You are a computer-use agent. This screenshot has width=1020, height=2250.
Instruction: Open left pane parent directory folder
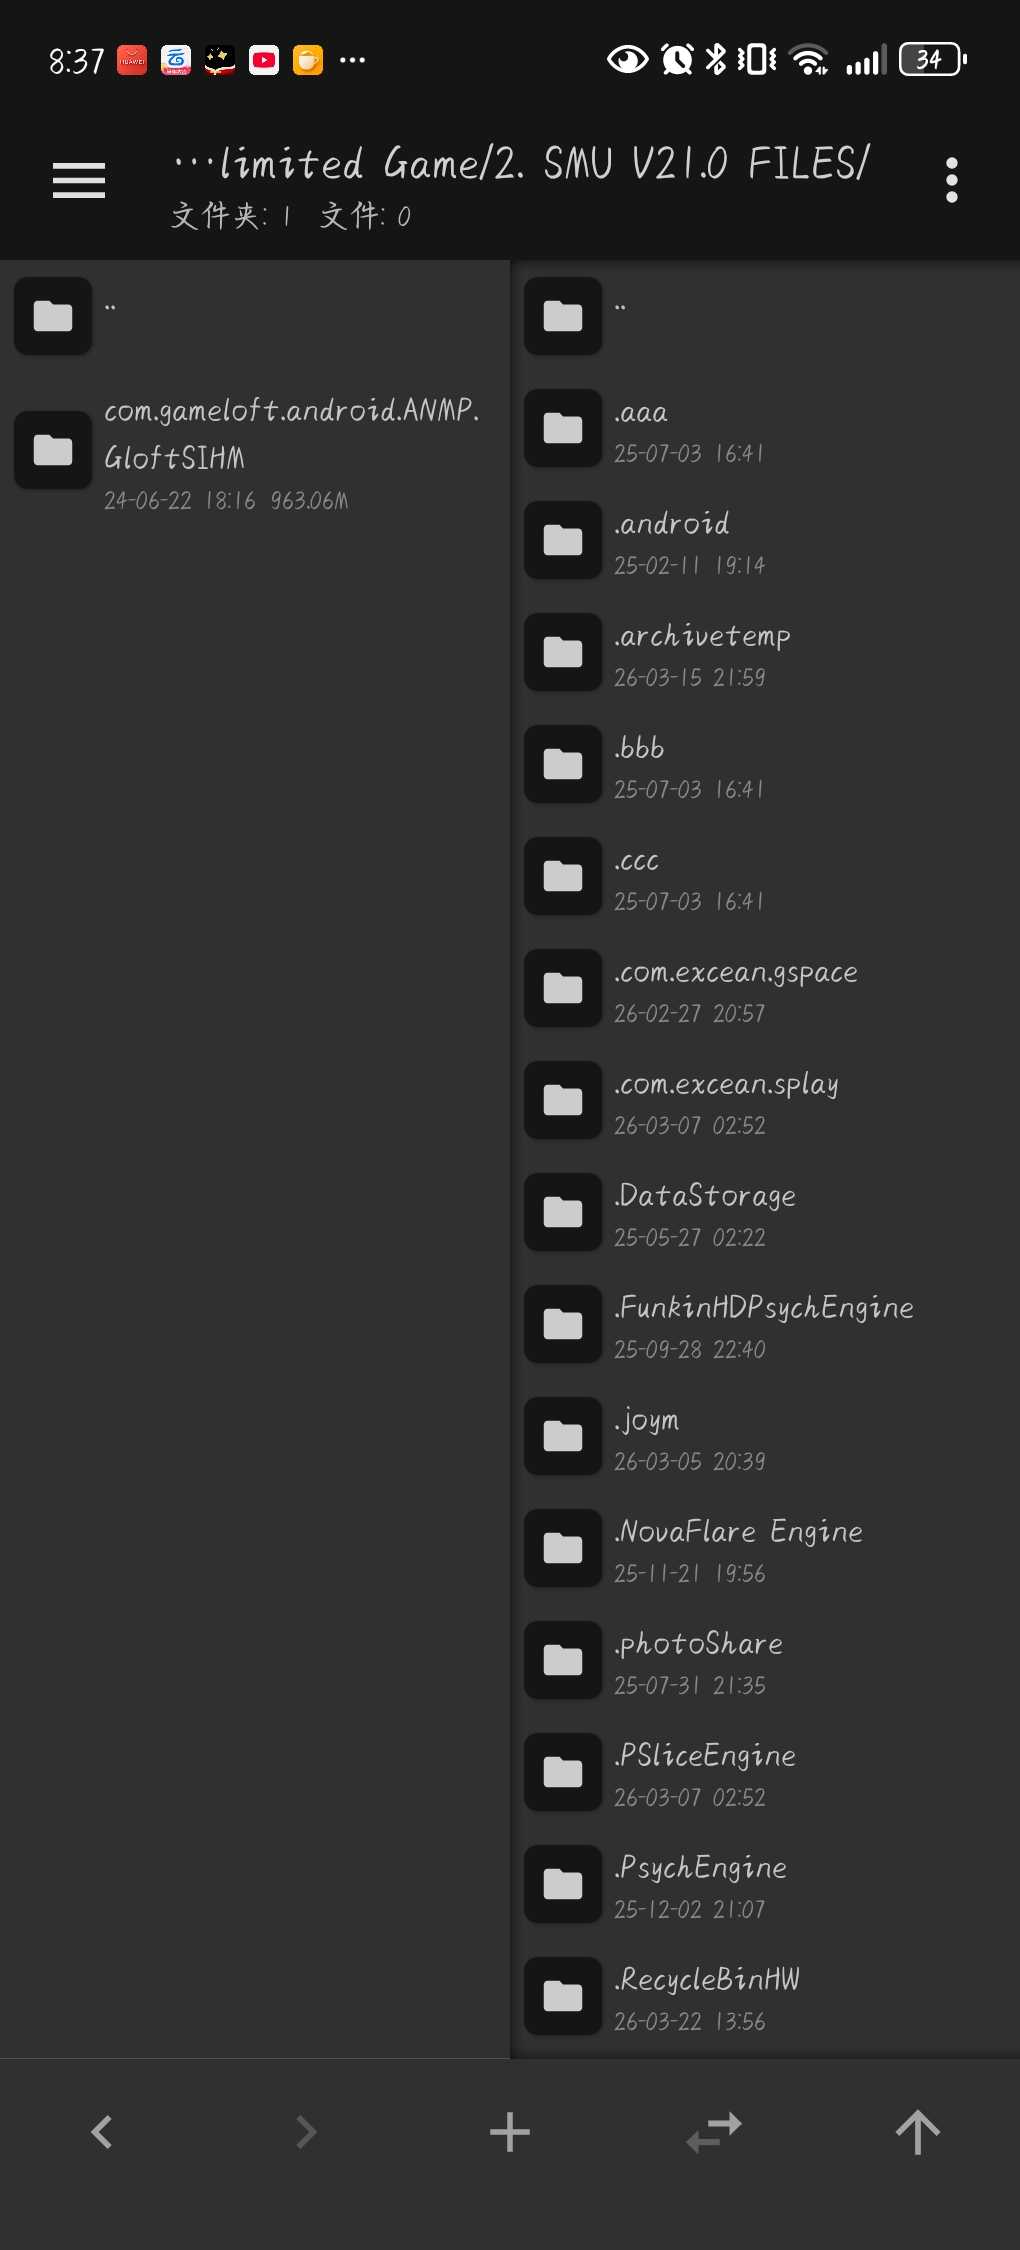255,316
